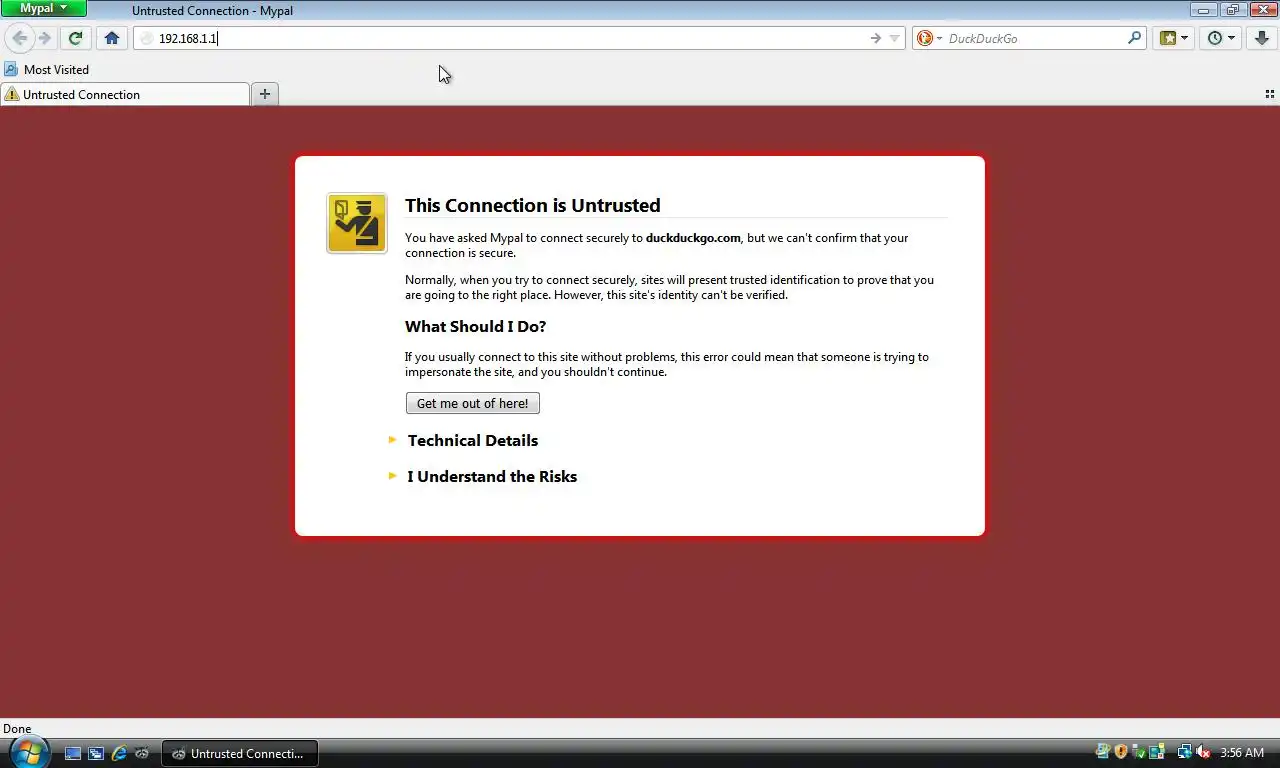The image size is (1280, 768).
Task: Click the tab groups grid icon
Action: click(x=1269, y=94)
